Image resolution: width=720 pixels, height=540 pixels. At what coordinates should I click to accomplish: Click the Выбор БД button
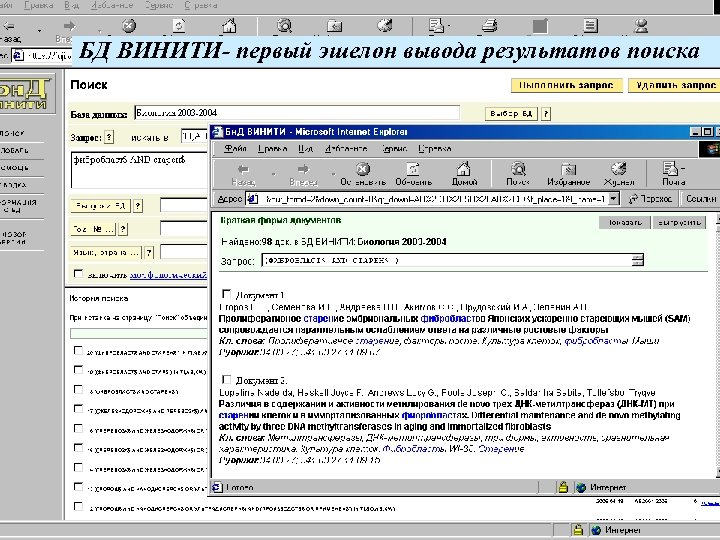point(511,113)
